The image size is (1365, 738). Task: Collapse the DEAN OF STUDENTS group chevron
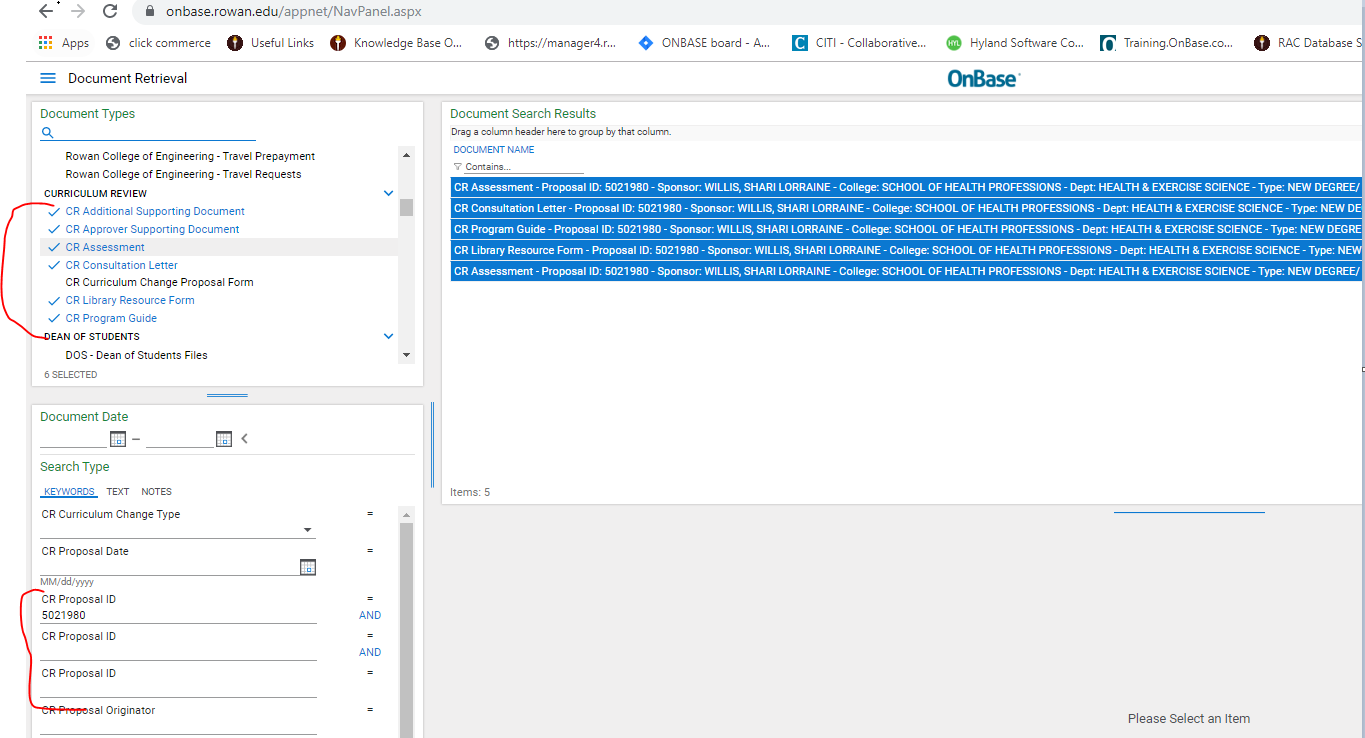pos(389,336)
